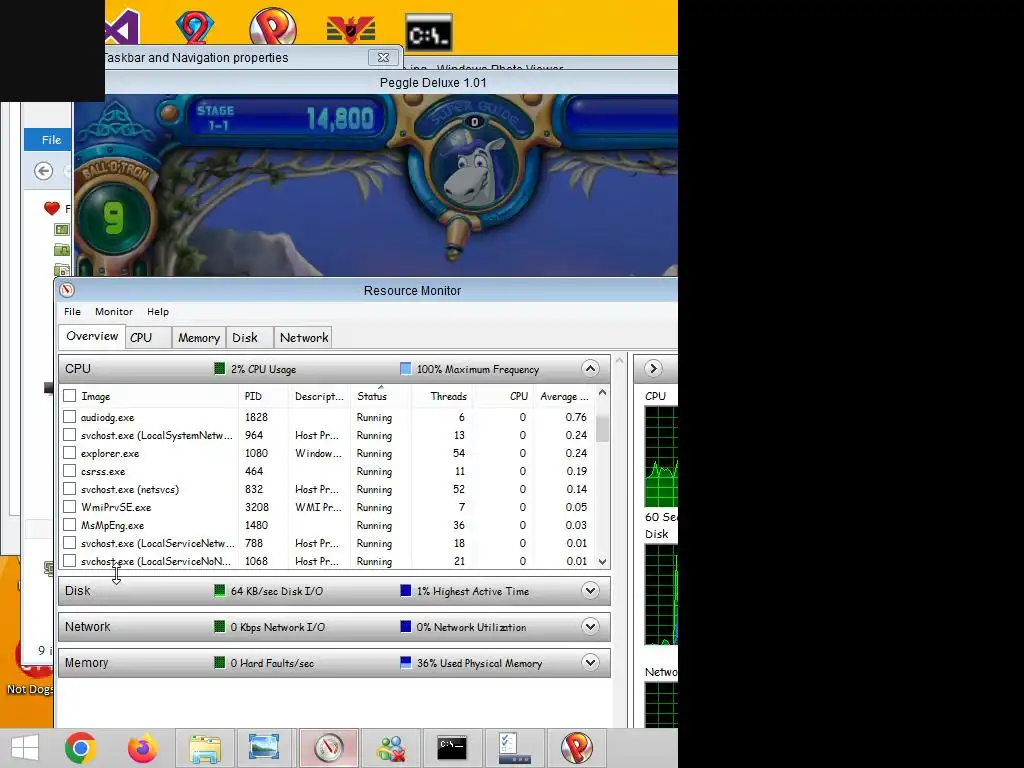Check the svchost.exe (LocalSystemNetw...) checkbox
Image resolution: width=1024 pixels, height=768 pixels.
tap(69, 434)
